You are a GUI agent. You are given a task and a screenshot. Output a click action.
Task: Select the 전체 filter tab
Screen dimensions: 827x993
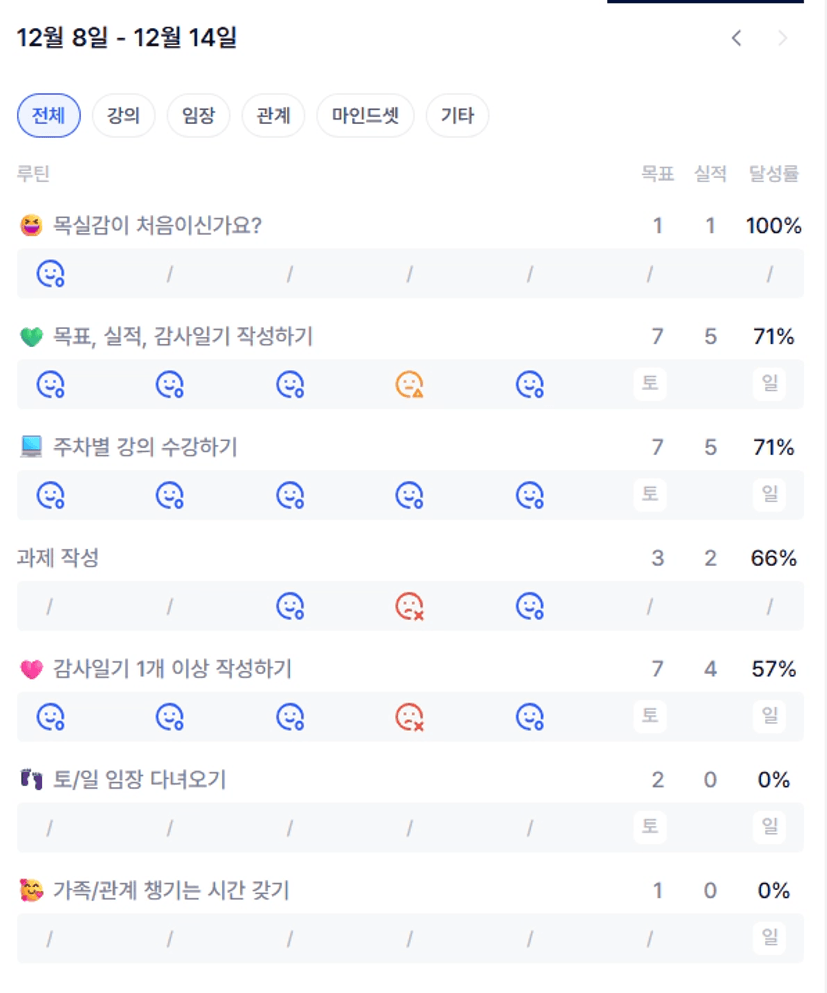pyautogui.click(x=49, y=116)
